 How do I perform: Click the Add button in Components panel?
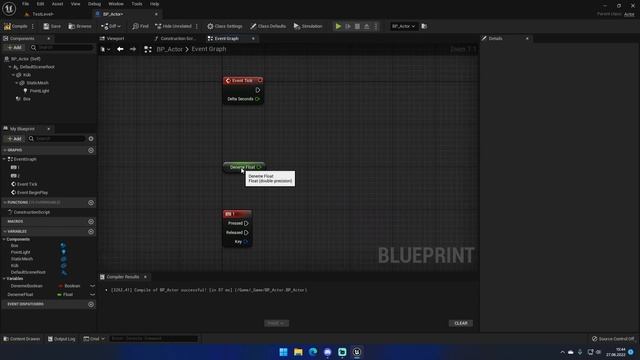(15, 47)
